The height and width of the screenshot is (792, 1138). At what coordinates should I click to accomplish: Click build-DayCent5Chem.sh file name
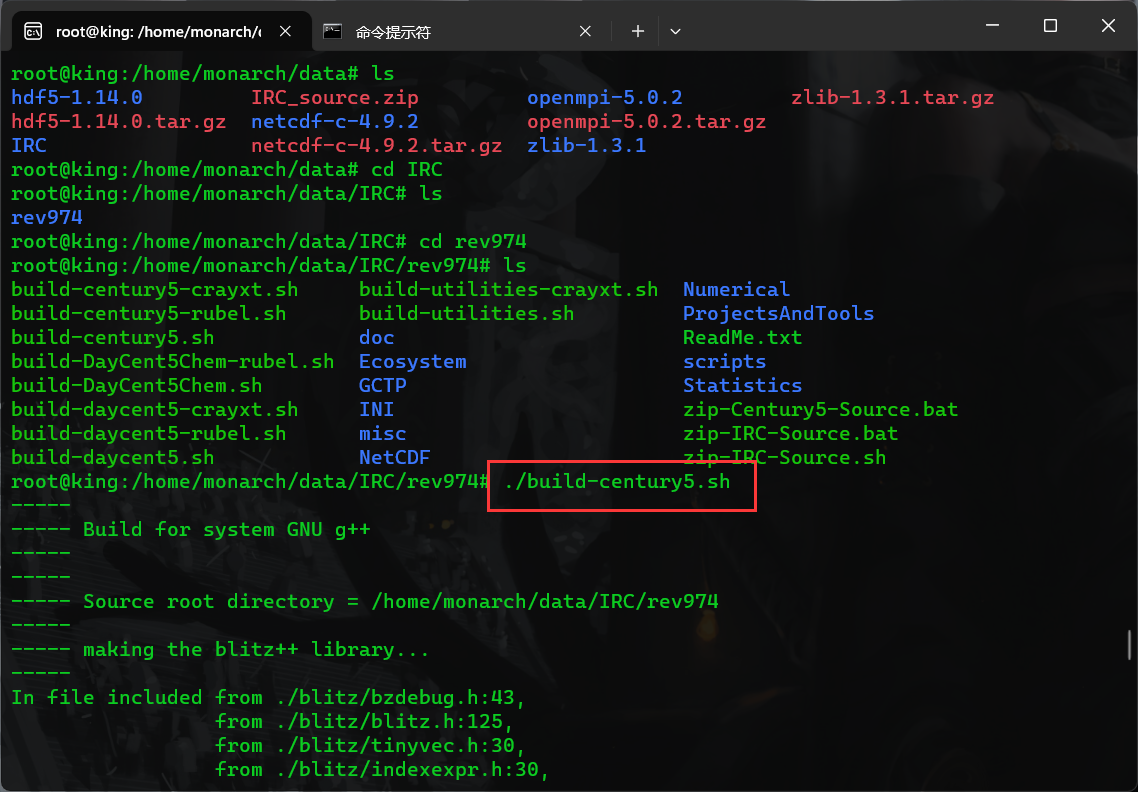[x=136, y=385]
